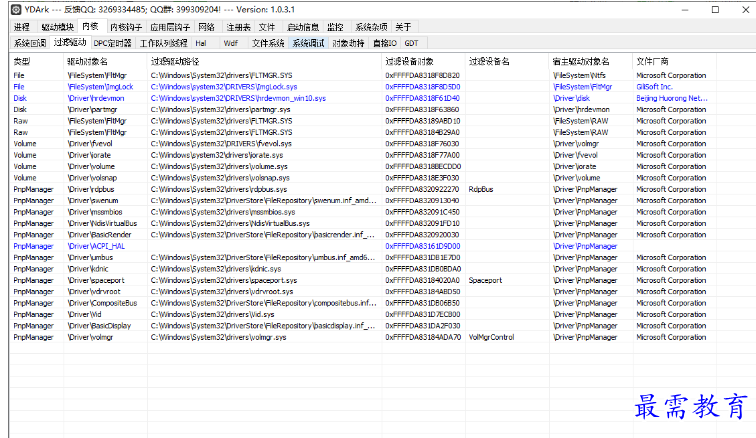Open the 关于 tab
Screen dimensions: 756x438
tap(403, 27)
